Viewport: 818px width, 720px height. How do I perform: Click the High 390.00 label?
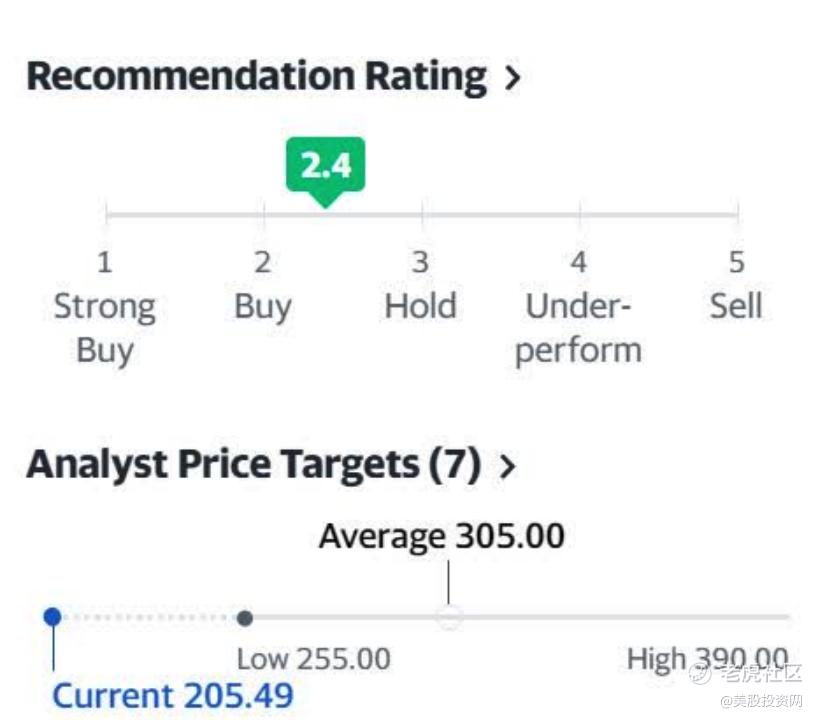pos(707,659)
